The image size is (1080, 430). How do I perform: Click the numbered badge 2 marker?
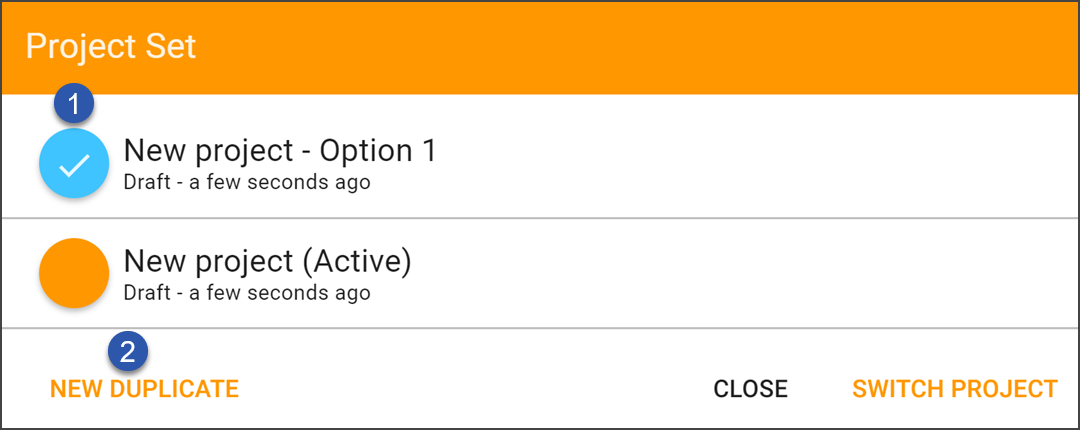[x=127, y=352]
